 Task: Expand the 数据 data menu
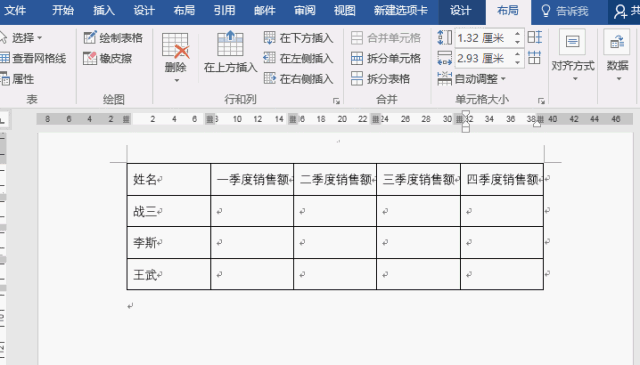617,56
